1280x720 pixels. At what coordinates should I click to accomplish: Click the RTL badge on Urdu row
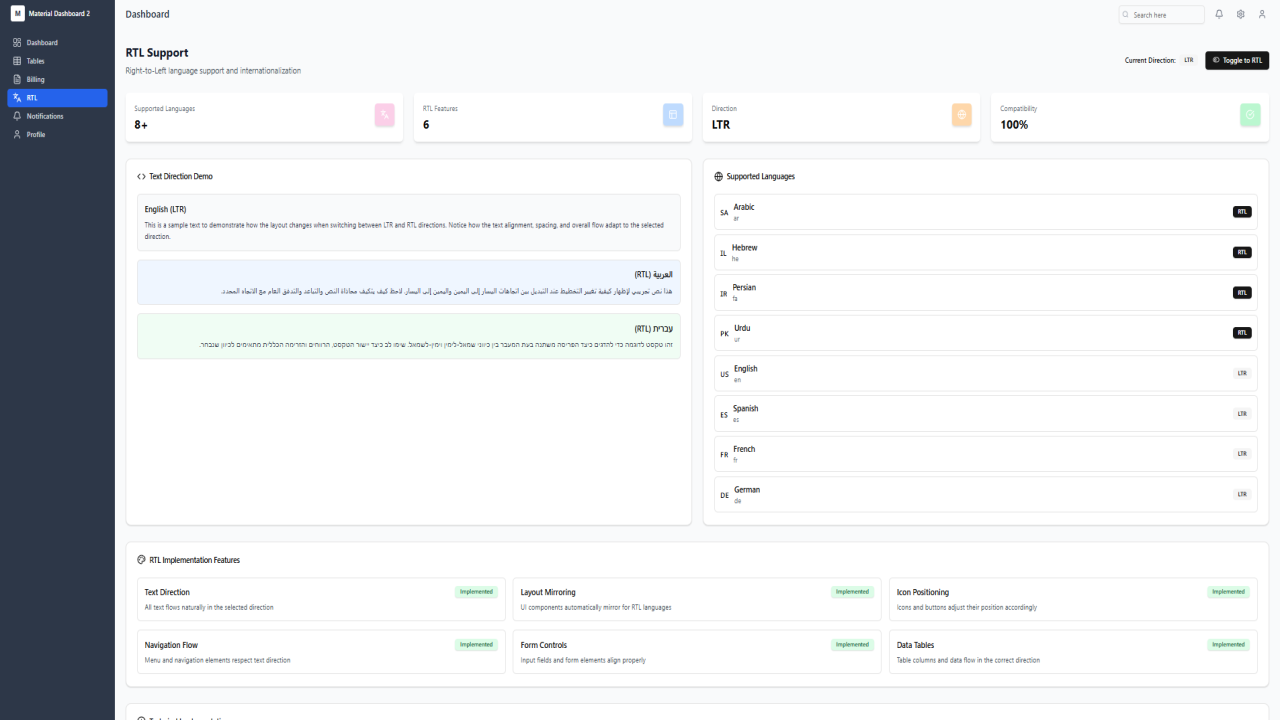pyautogui.click(x=1242, y=333)
